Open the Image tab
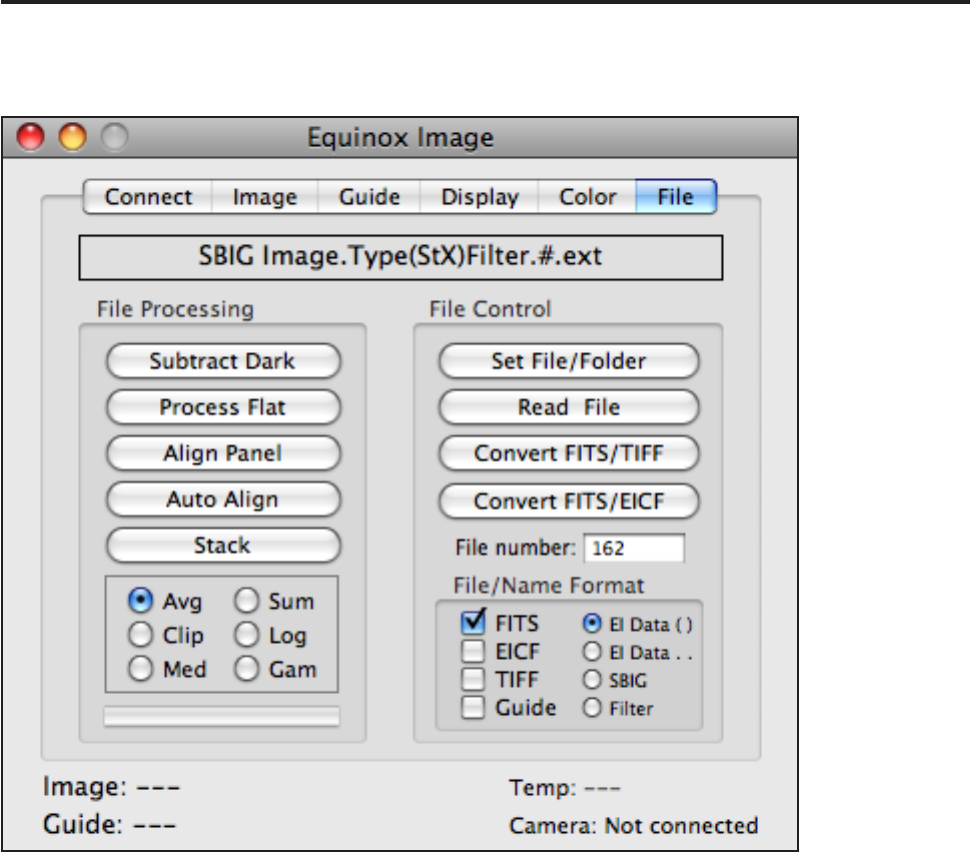The image size is (970, 852). point(265,197)
